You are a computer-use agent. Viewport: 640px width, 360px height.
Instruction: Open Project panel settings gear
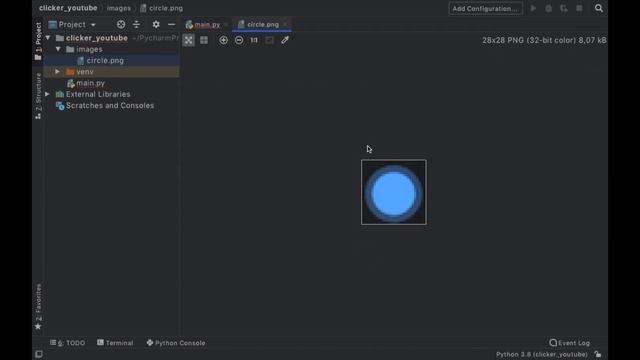156,24
